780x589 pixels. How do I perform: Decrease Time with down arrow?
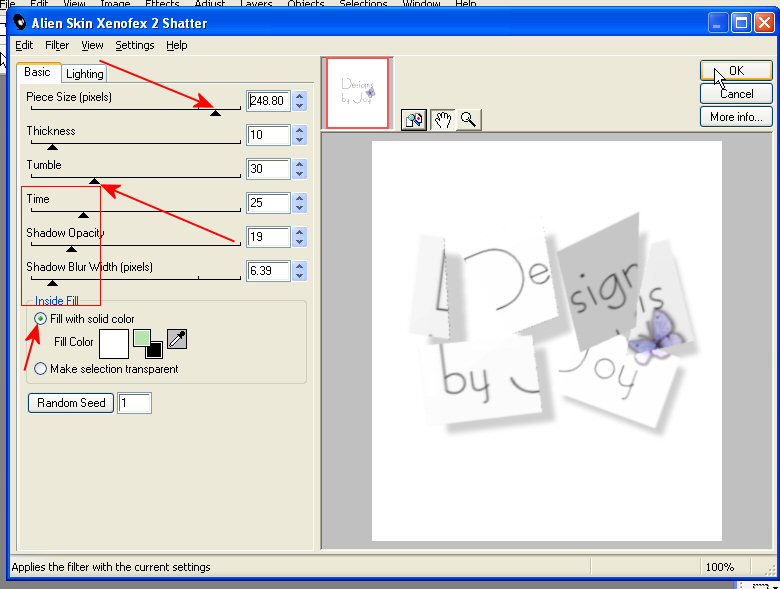(x=299, y=208)
